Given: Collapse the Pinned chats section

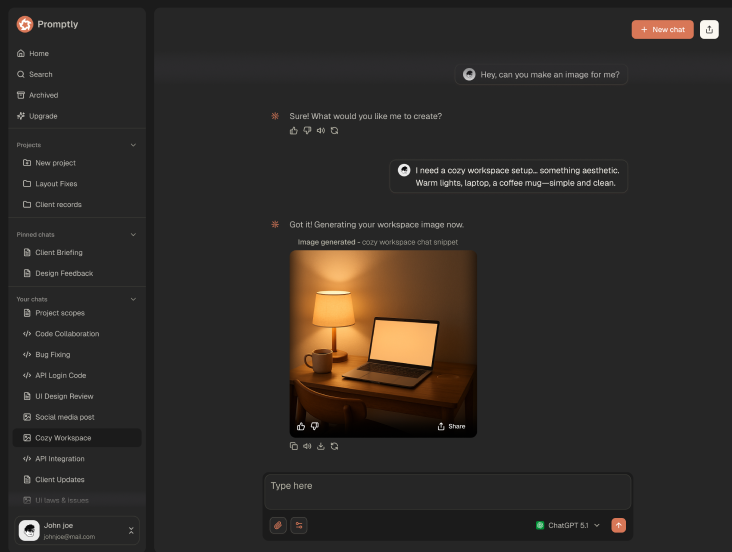Looking at the screenshot, I should click(133, 234).
